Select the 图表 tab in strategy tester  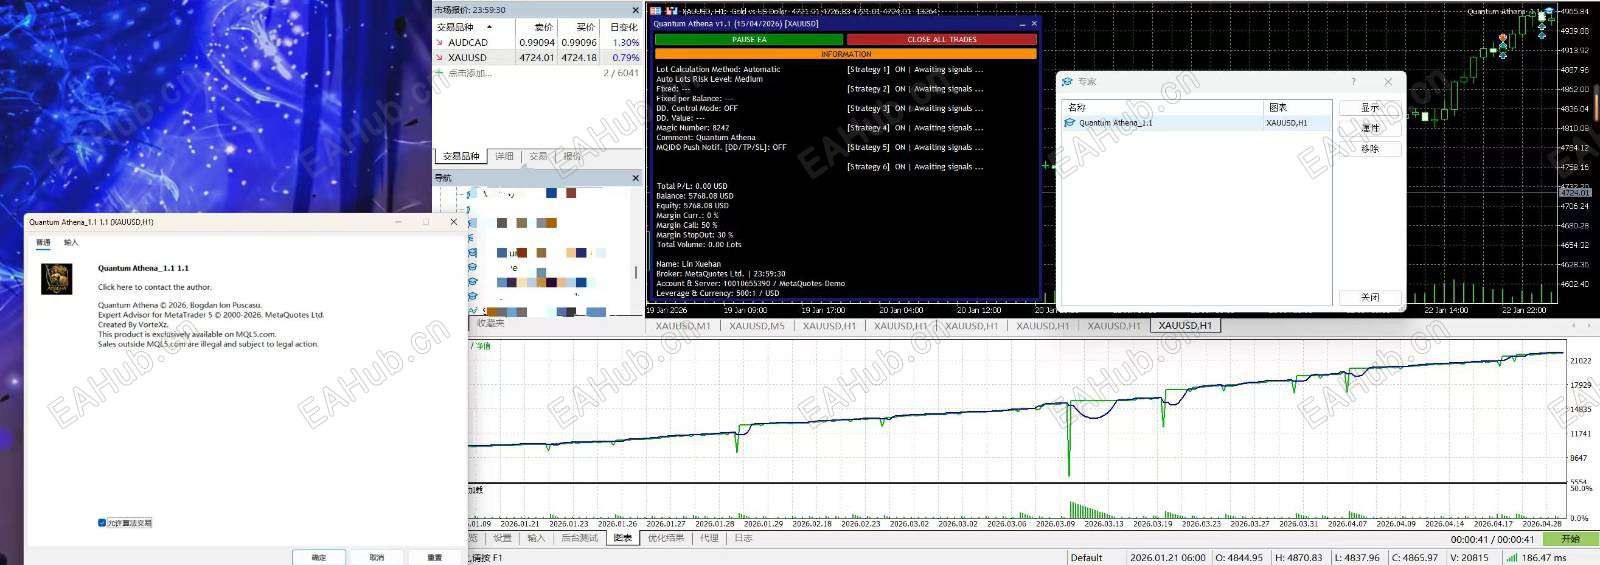(623, 538)
